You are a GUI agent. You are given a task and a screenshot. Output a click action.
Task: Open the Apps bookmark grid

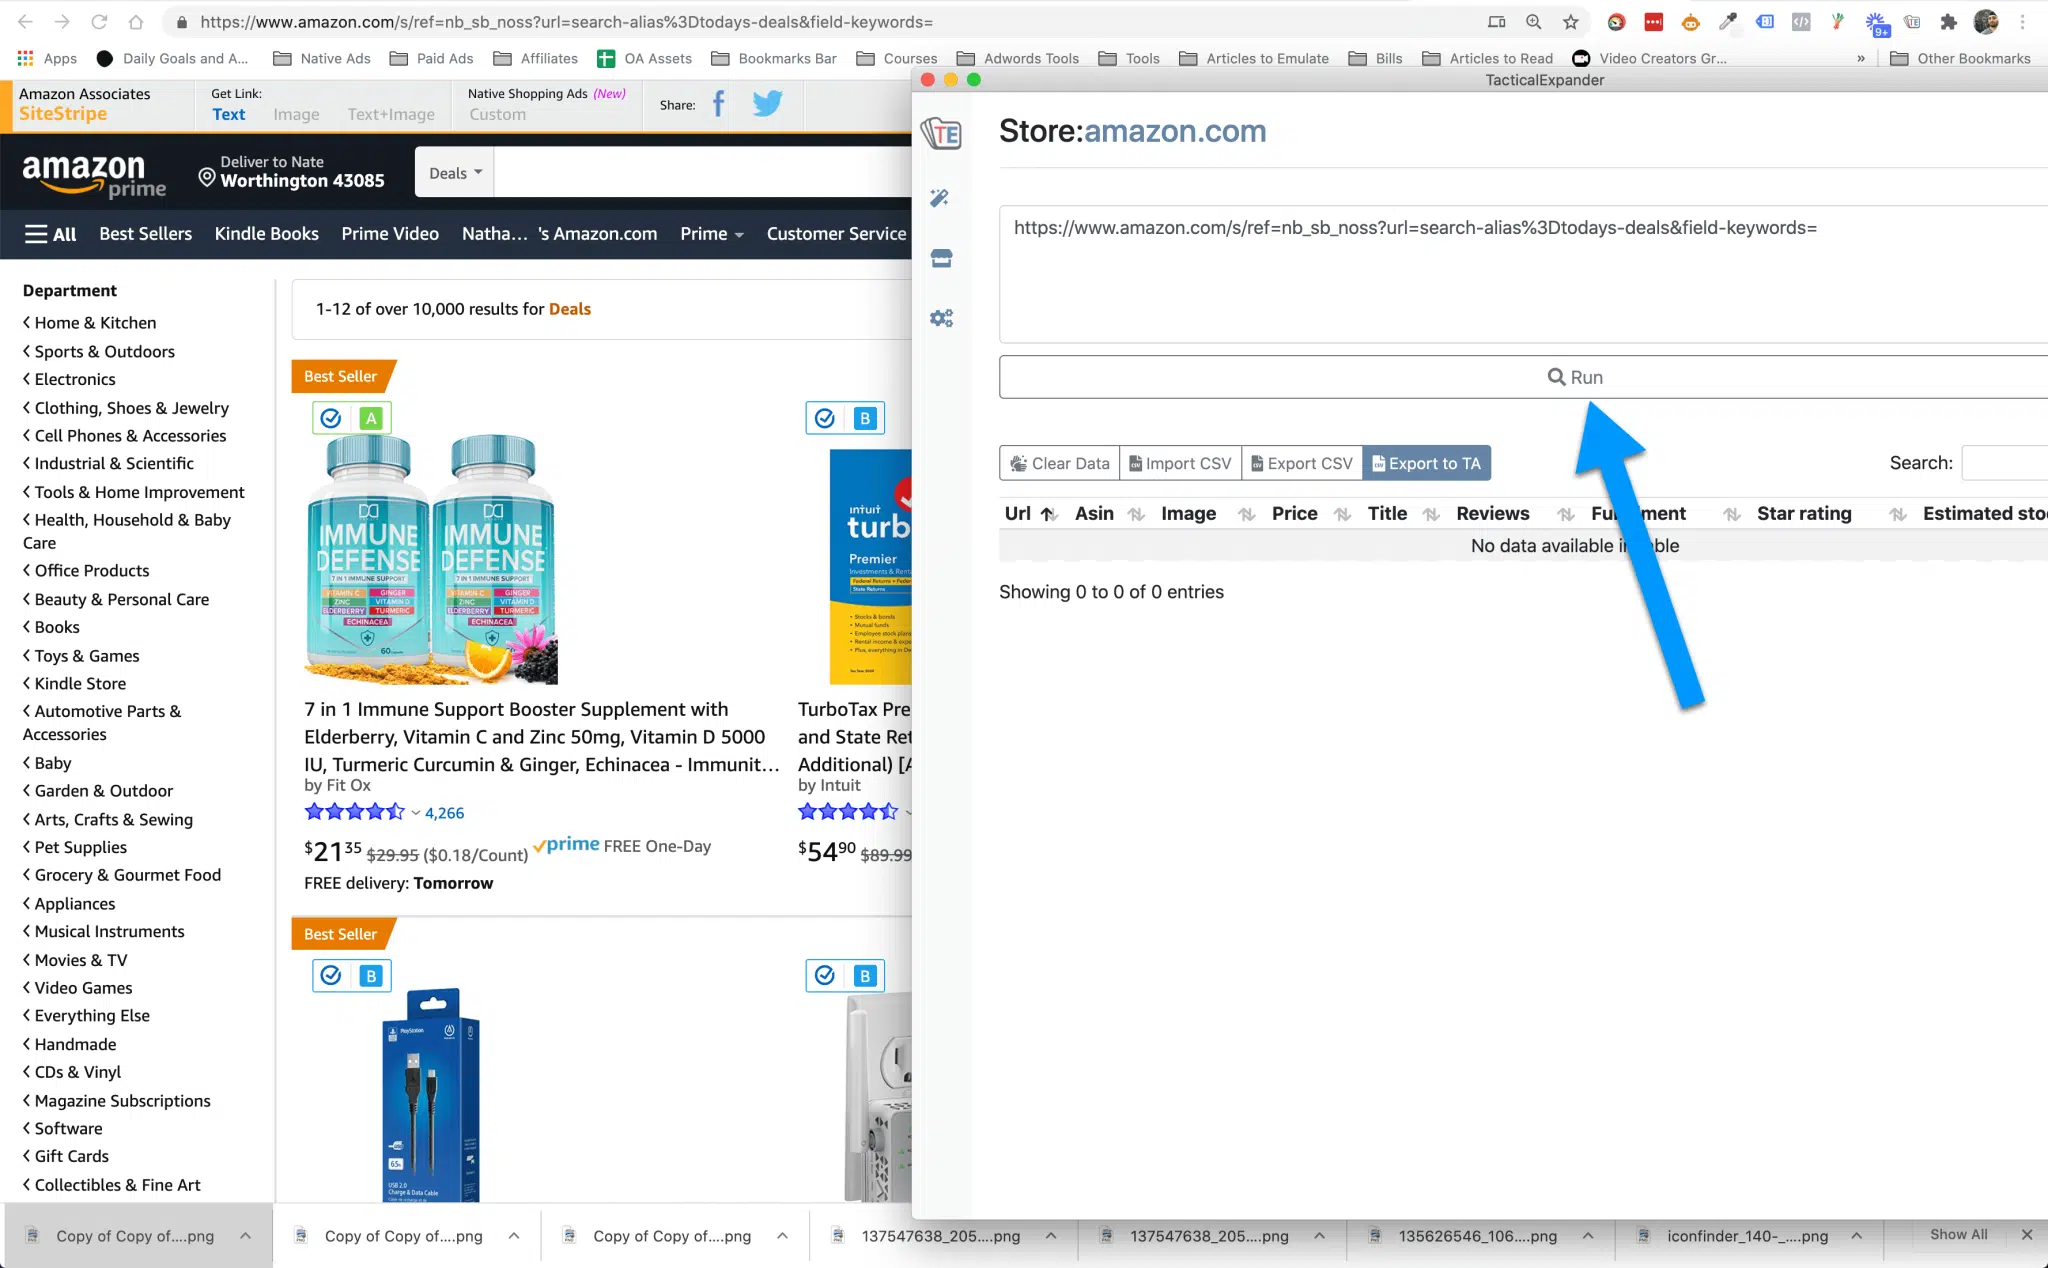47,58
